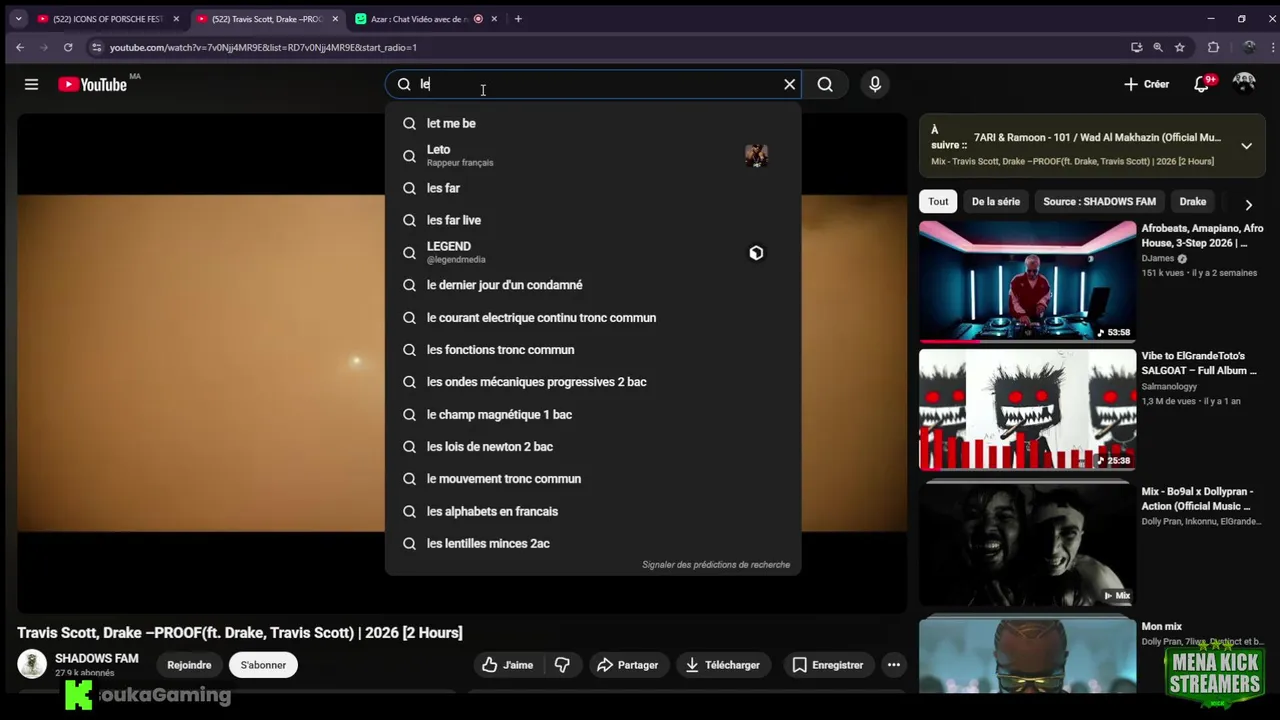Open the Bo9al x Dollypran mix thumbnail

(1027, 543)
